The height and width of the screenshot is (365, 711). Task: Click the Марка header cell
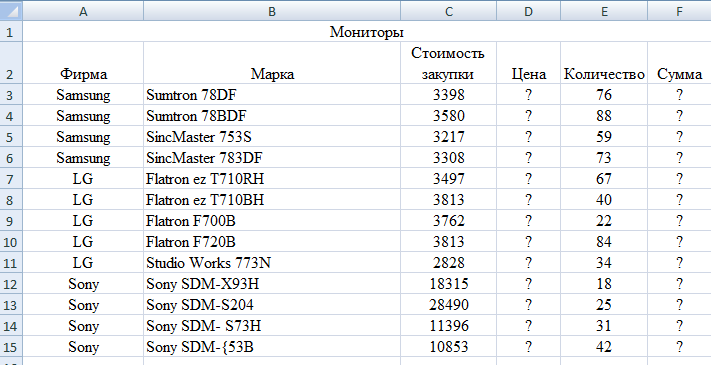272,63
